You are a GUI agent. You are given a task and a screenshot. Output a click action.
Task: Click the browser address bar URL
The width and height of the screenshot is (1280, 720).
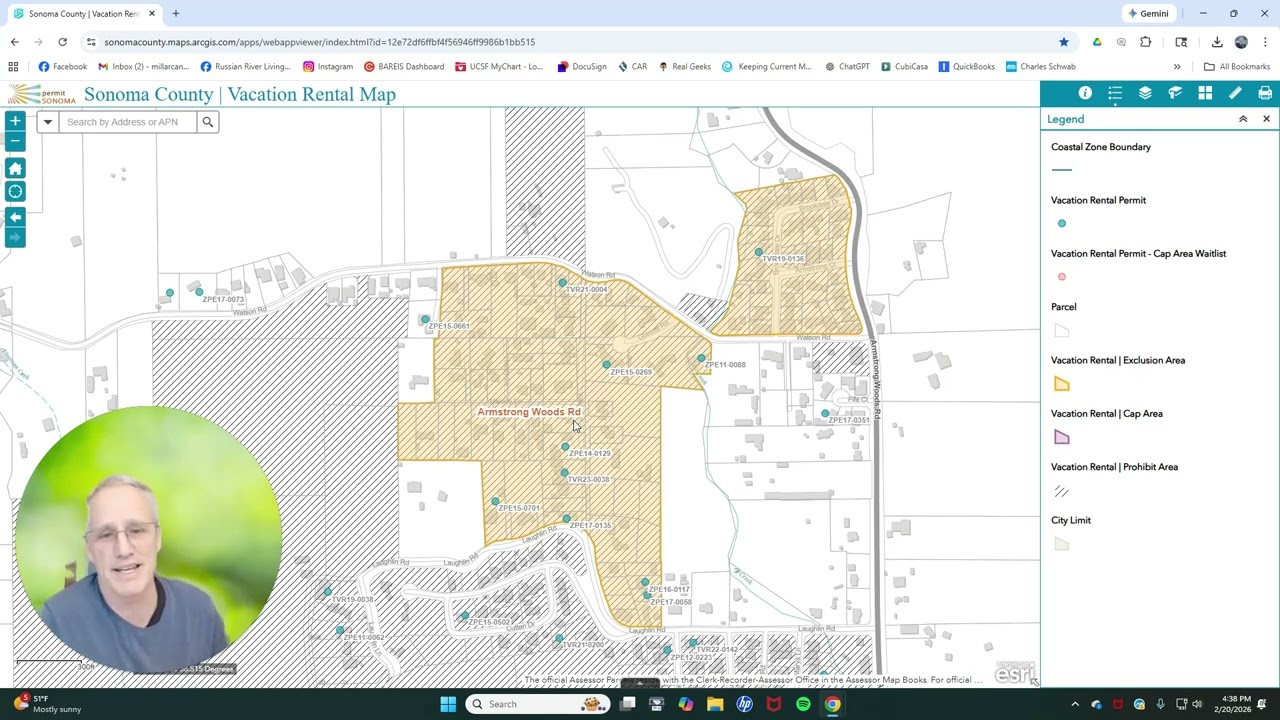[x=320, y=42]
